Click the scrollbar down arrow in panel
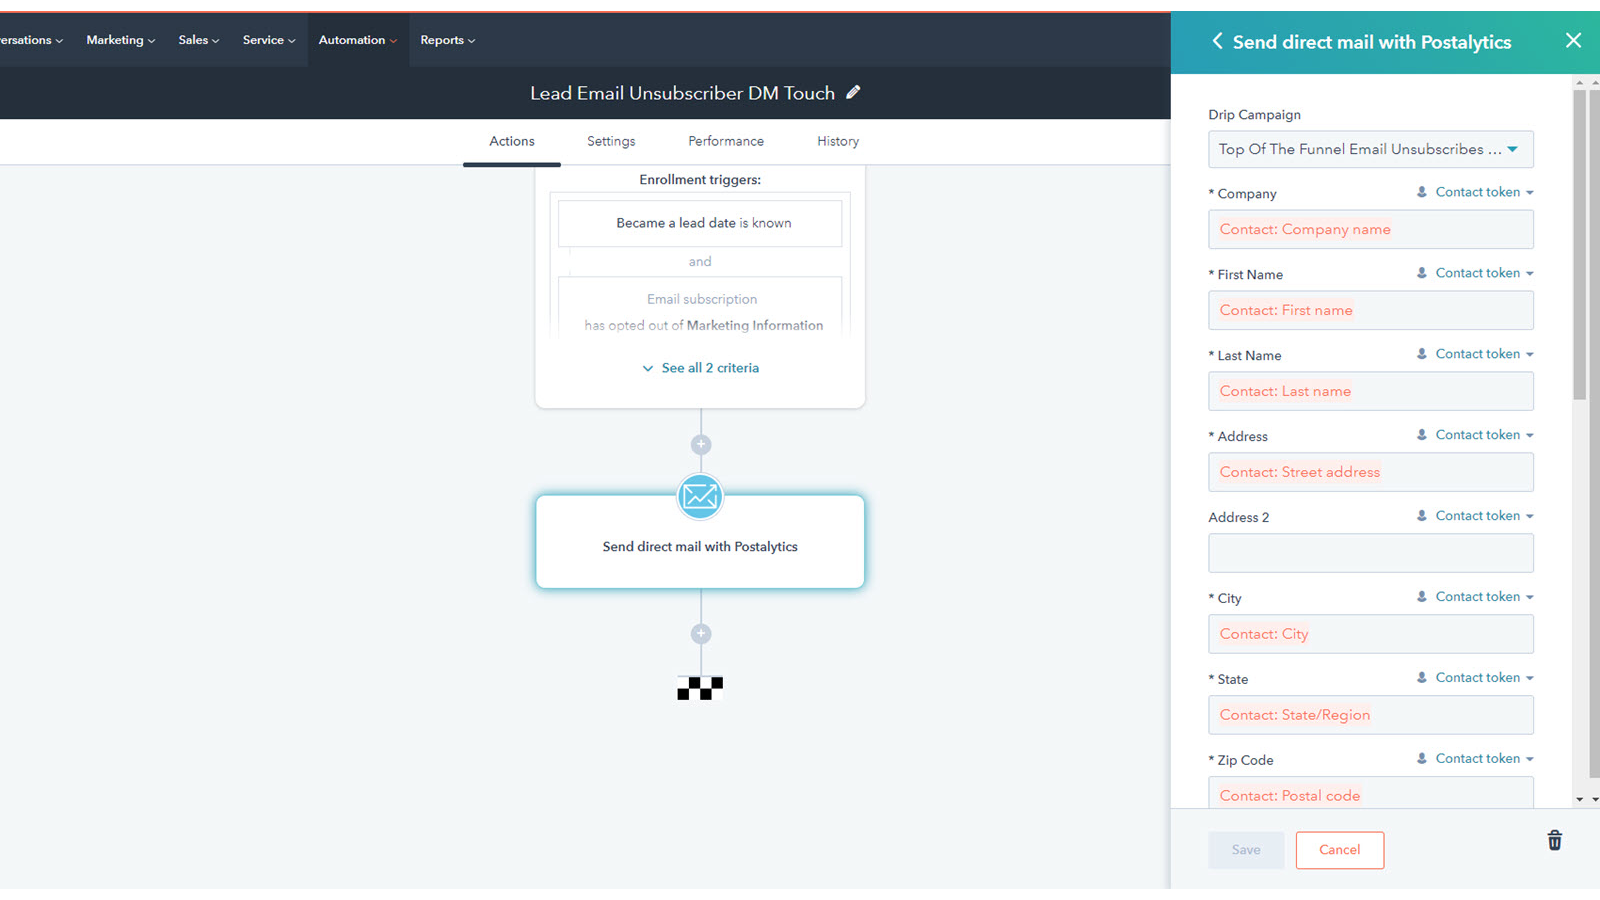 (1579, 799)
